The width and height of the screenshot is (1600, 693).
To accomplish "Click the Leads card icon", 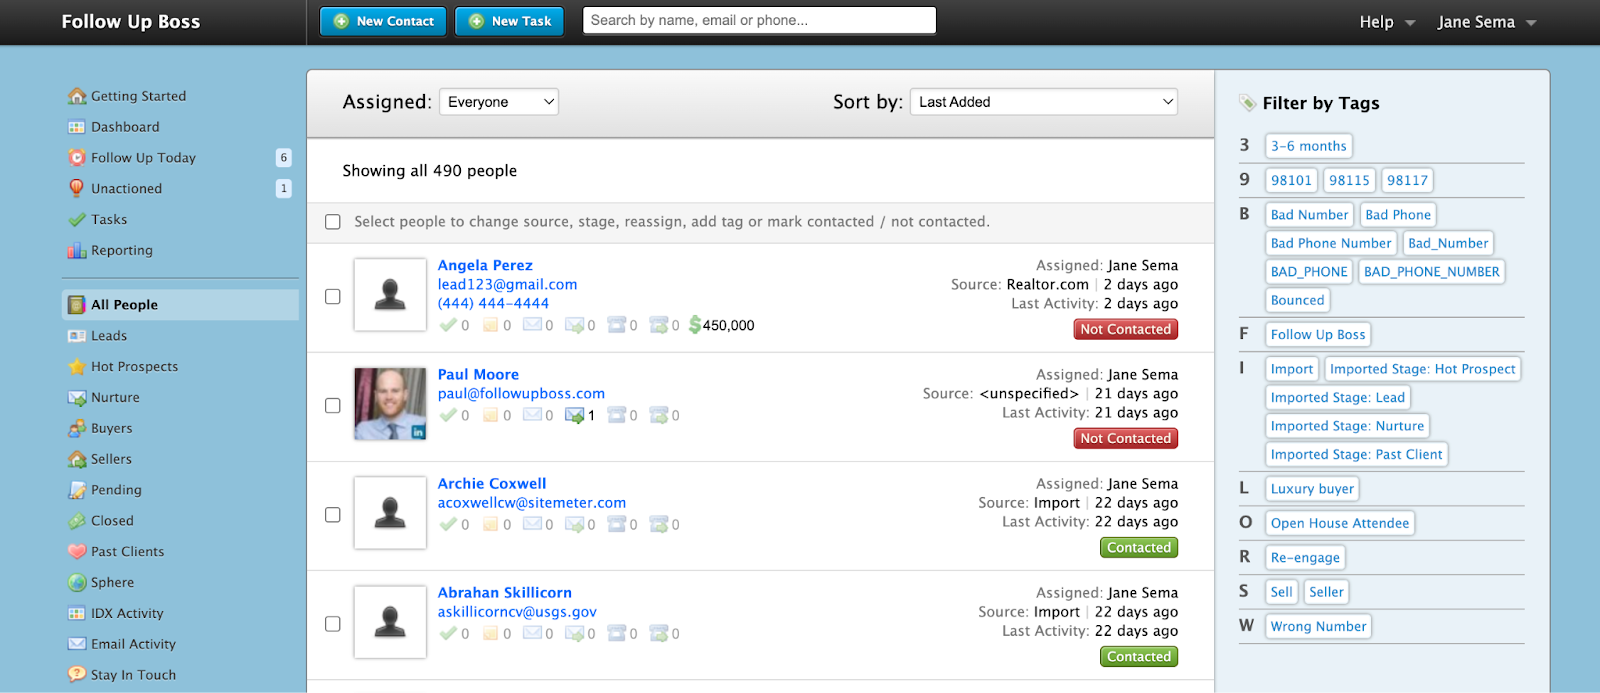I will [77, 336].
